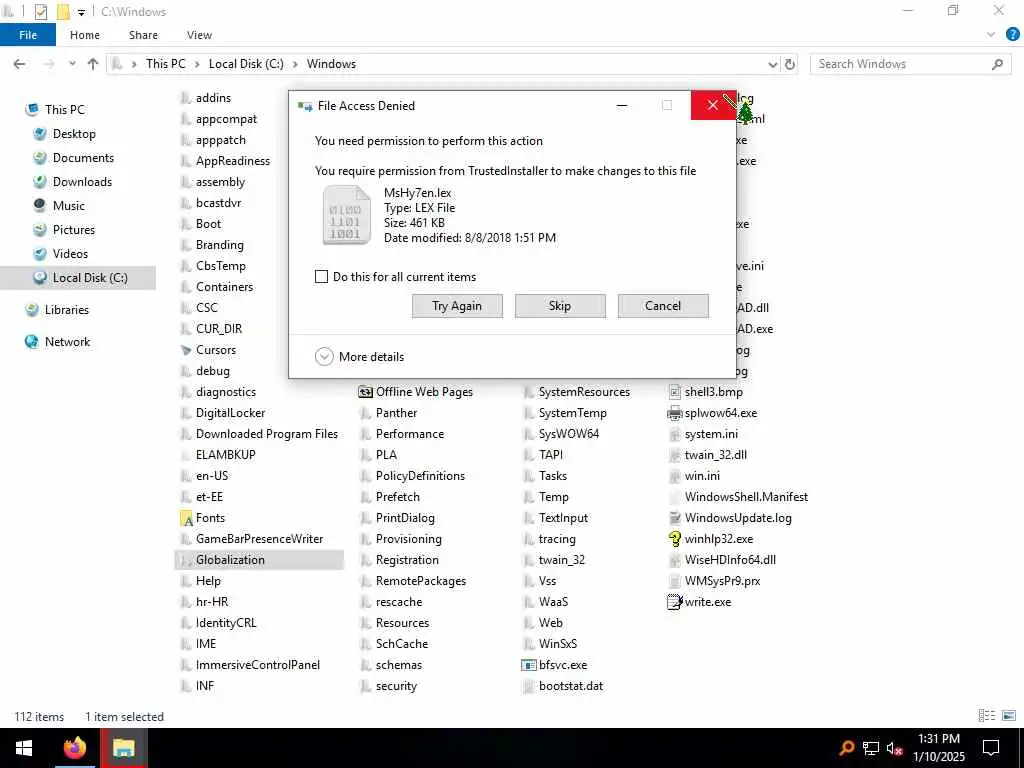Select the Prefetch folder
Screen dimensions: 1024x768
(x=398, y=497)
